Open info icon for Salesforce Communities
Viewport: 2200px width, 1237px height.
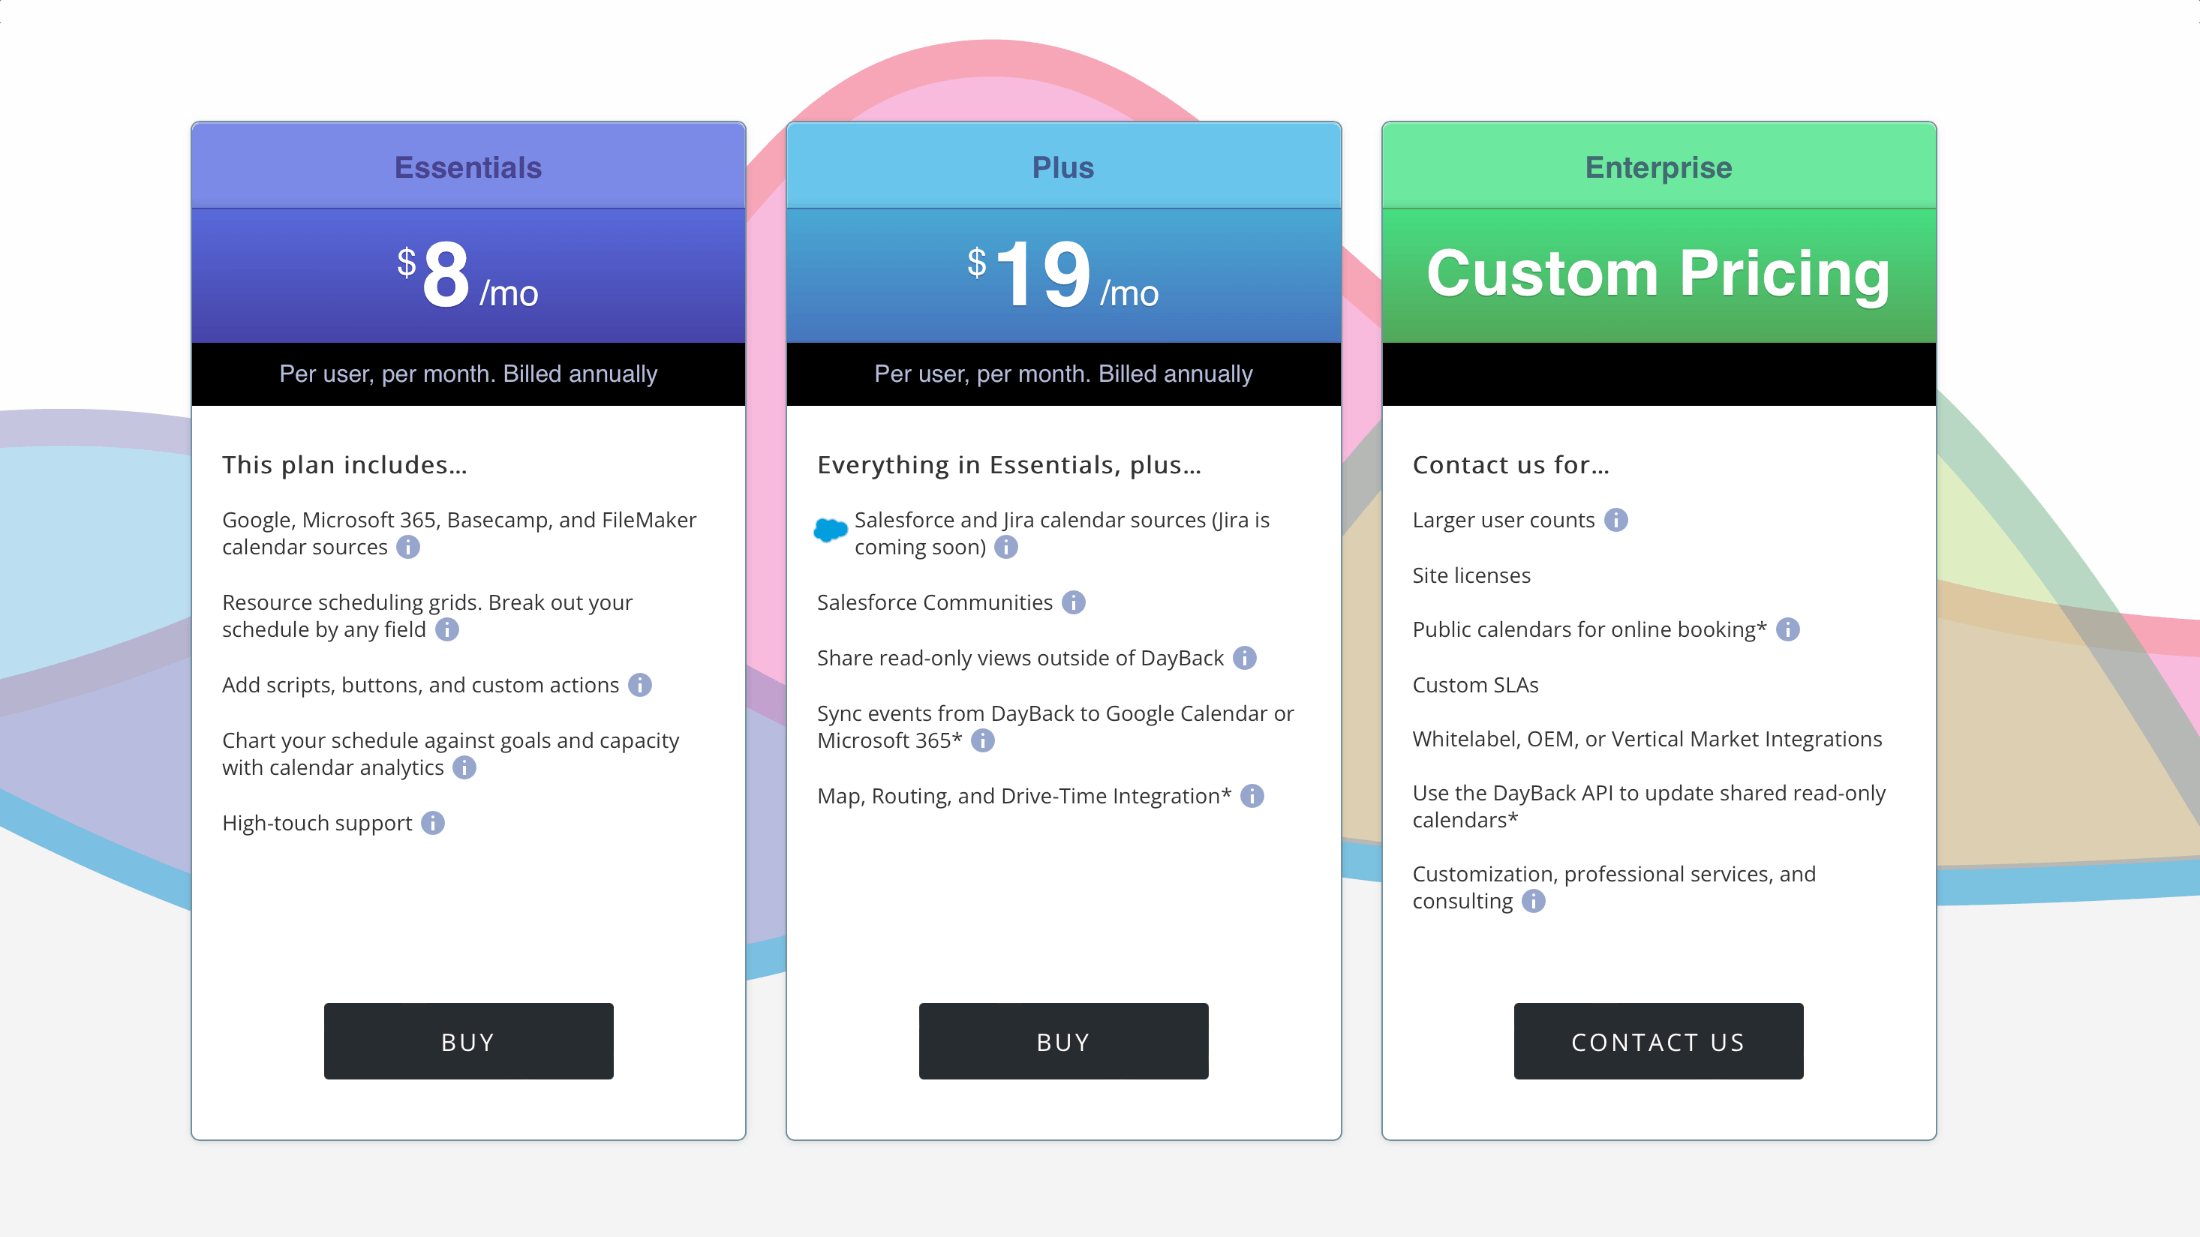(1074, 603)
